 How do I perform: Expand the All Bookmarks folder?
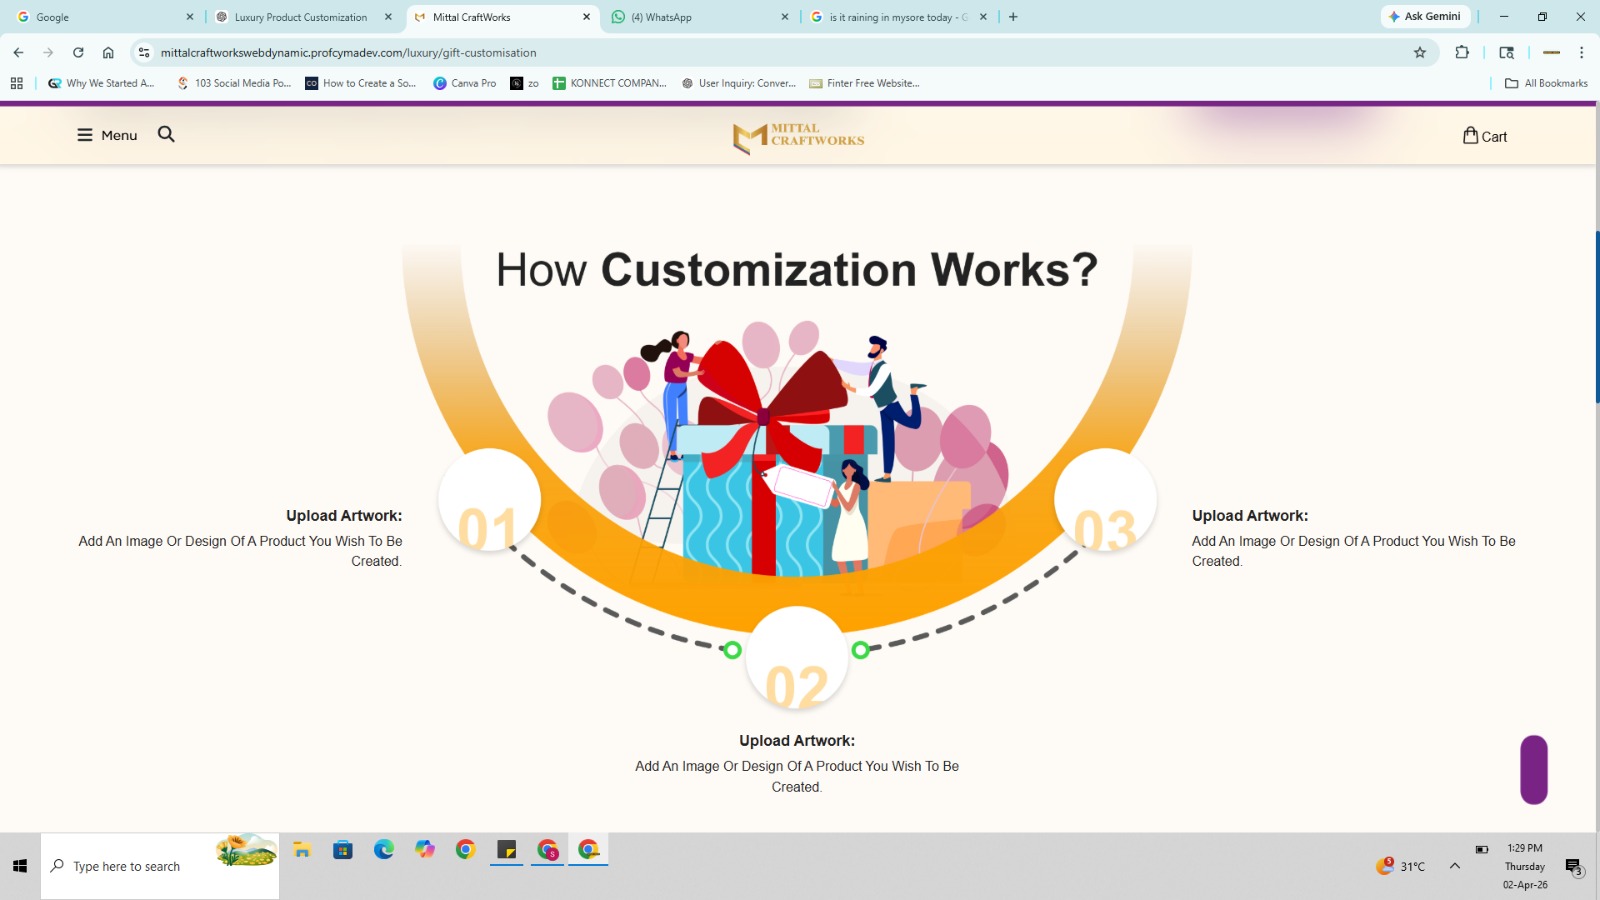pos(1546,83)
